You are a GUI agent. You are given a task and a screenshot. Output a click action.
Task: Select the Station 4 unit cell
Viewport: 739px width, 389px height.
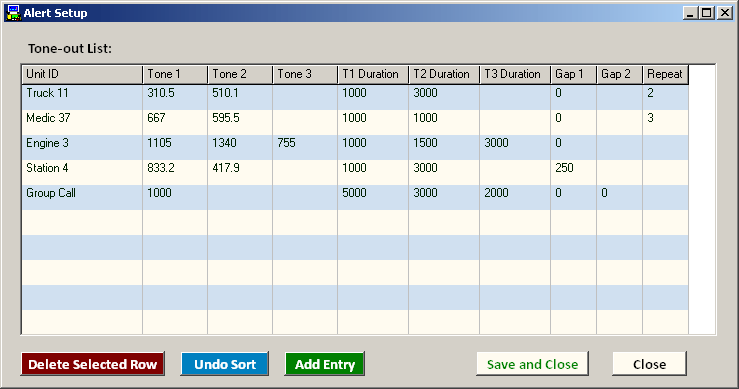[x=82, y=172]
